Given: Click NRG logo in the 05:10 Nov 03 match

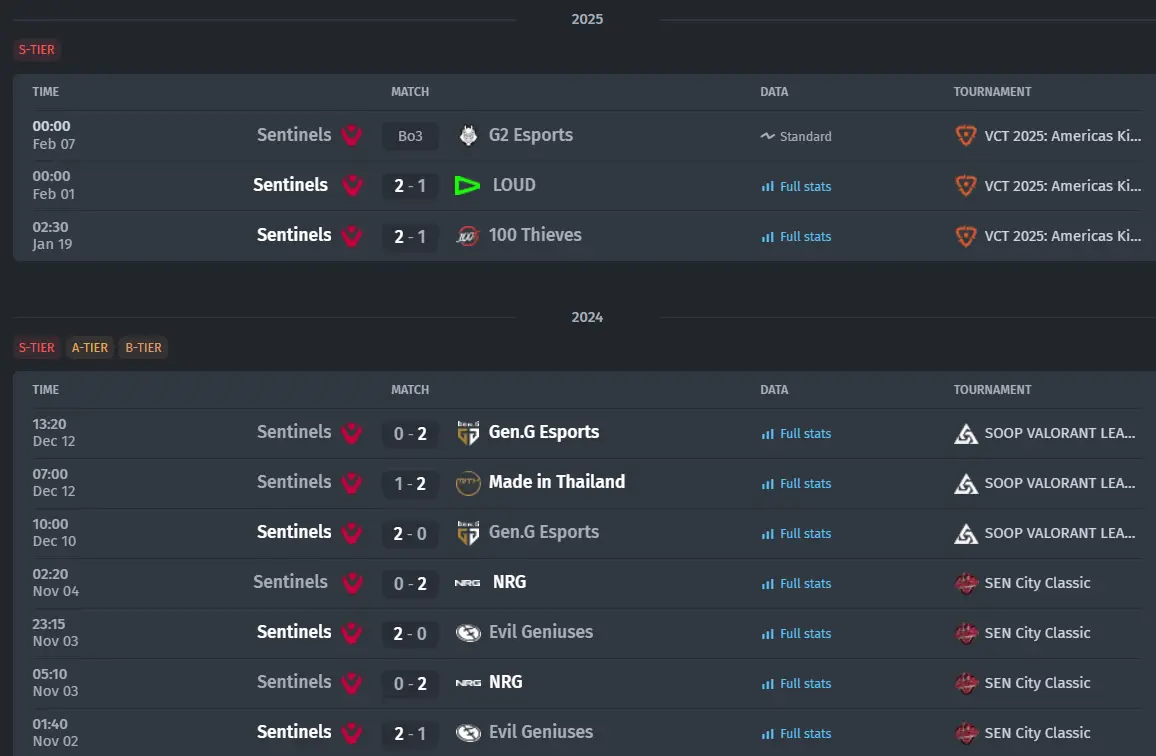Looking at the screenshot, I should click(468, 683).
